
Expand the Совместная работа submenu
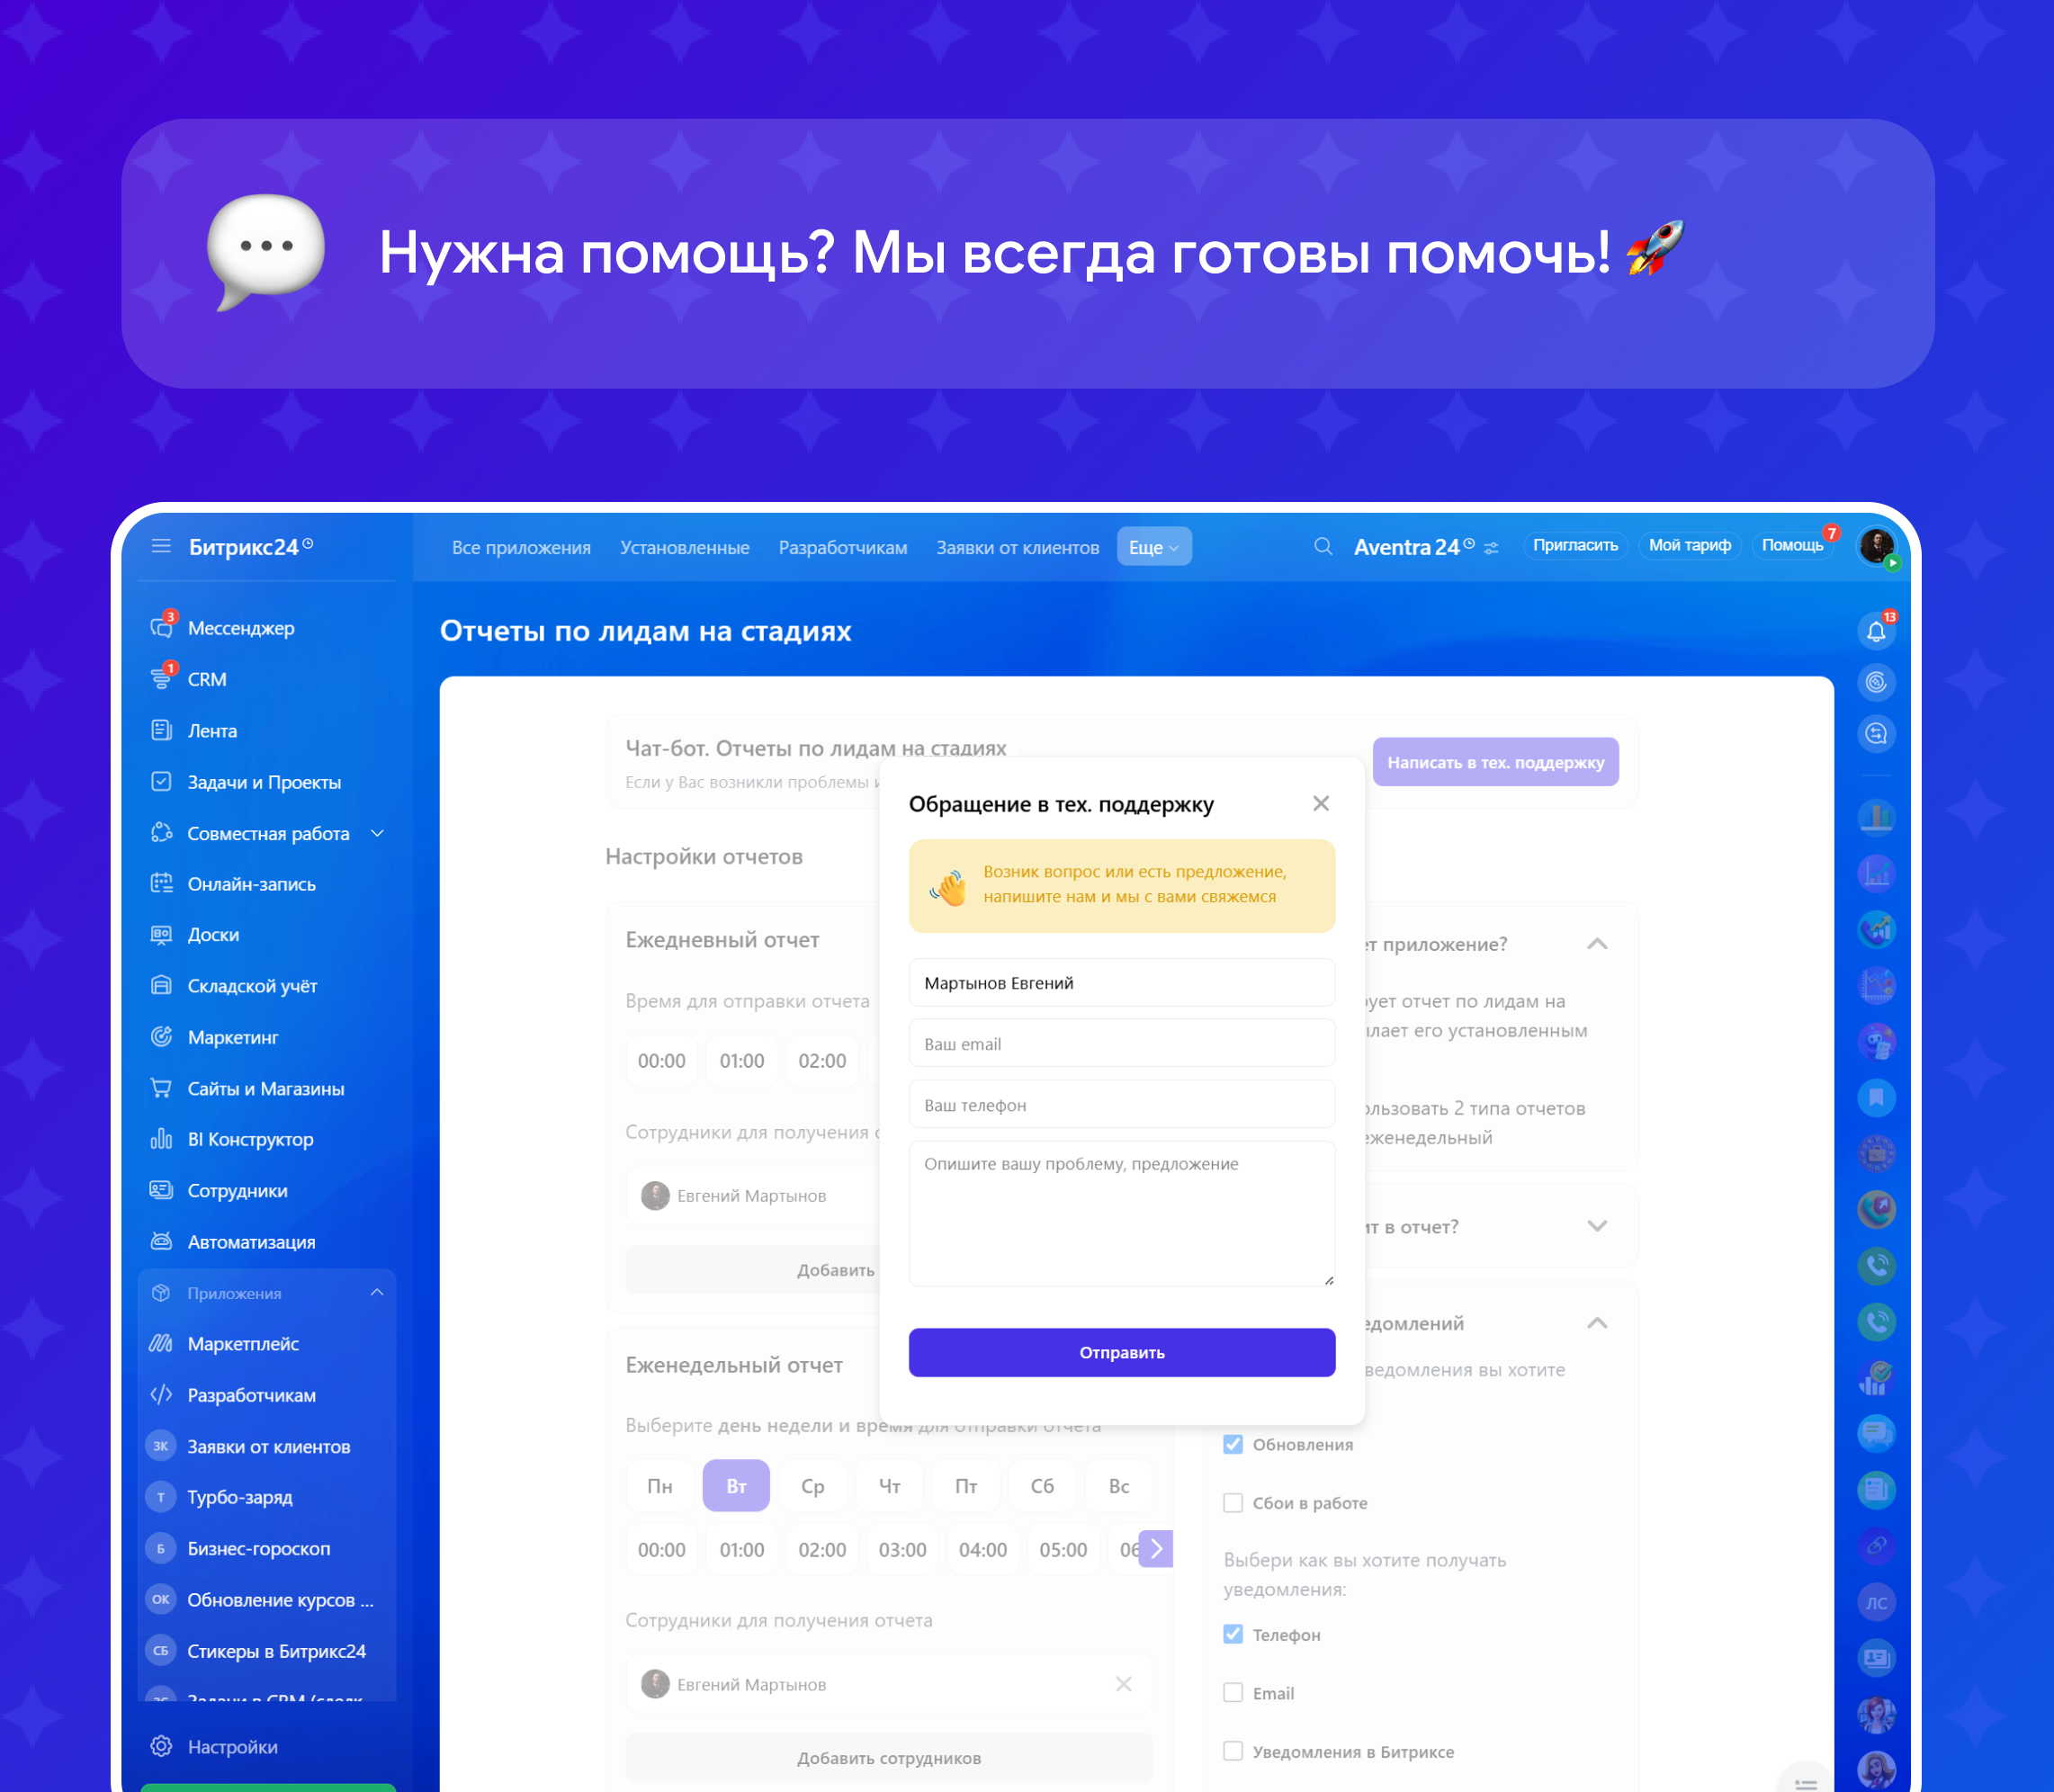pos(377,833)
